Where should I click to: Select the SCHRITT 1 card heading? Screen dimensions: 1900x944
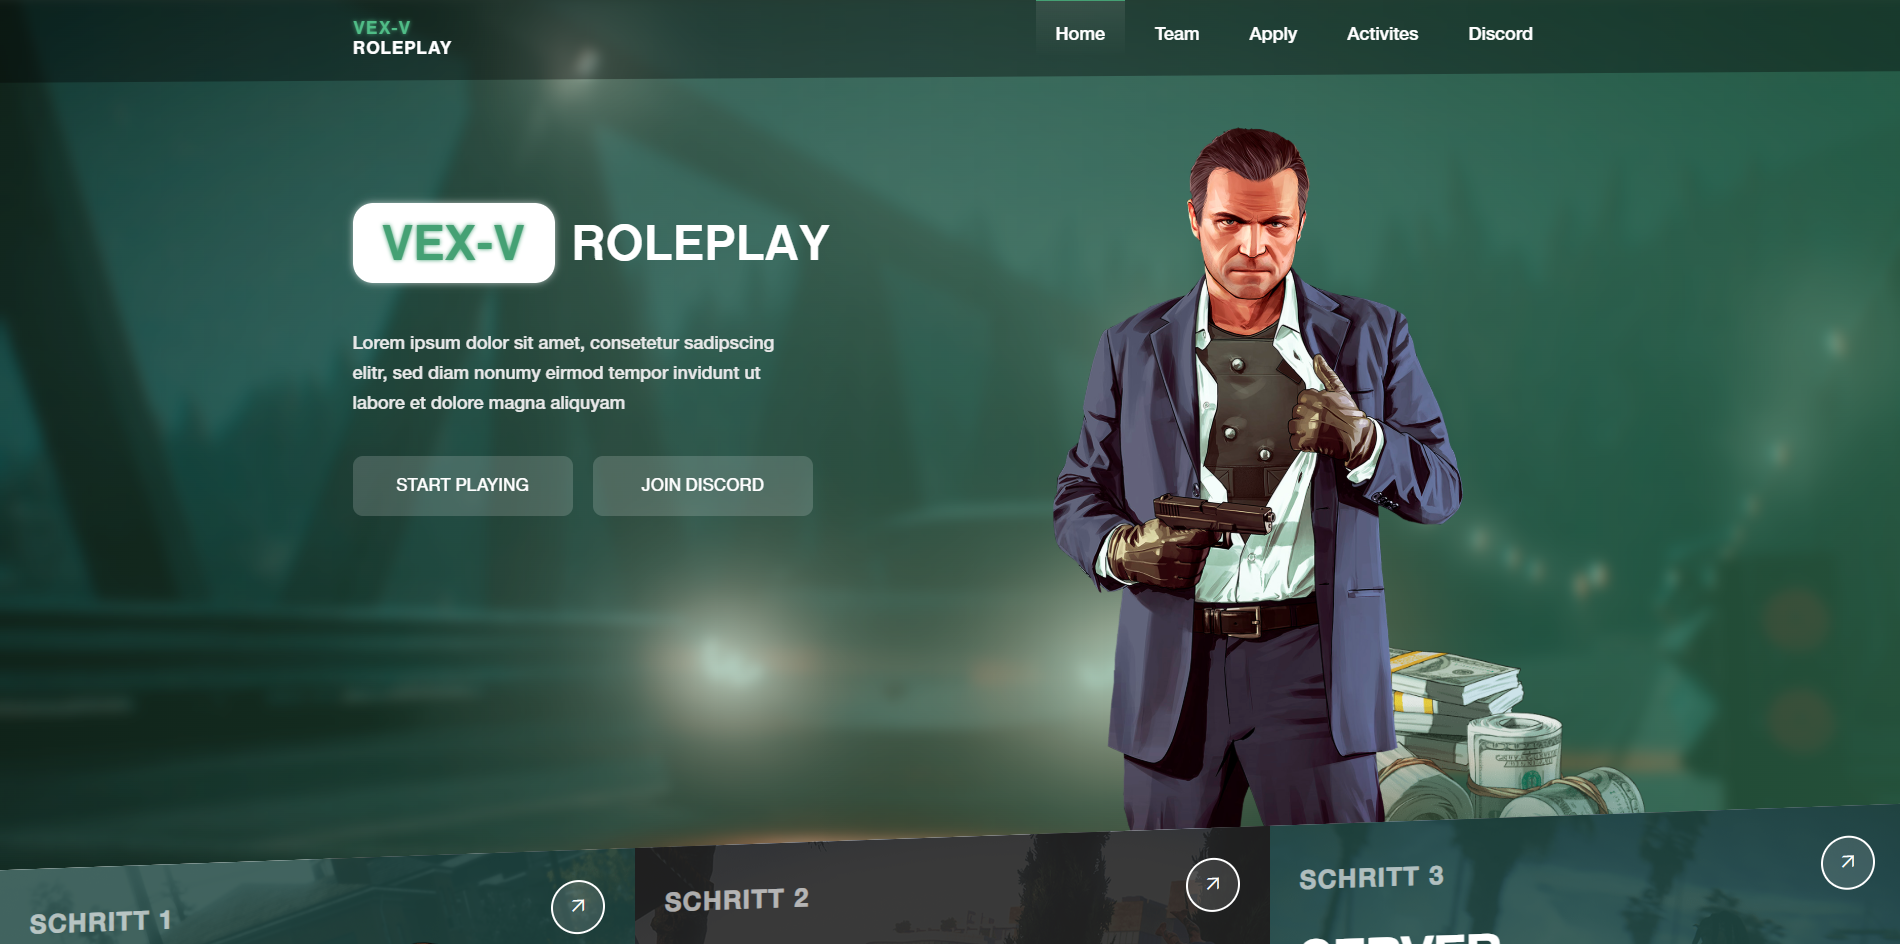tap(101, 921)
